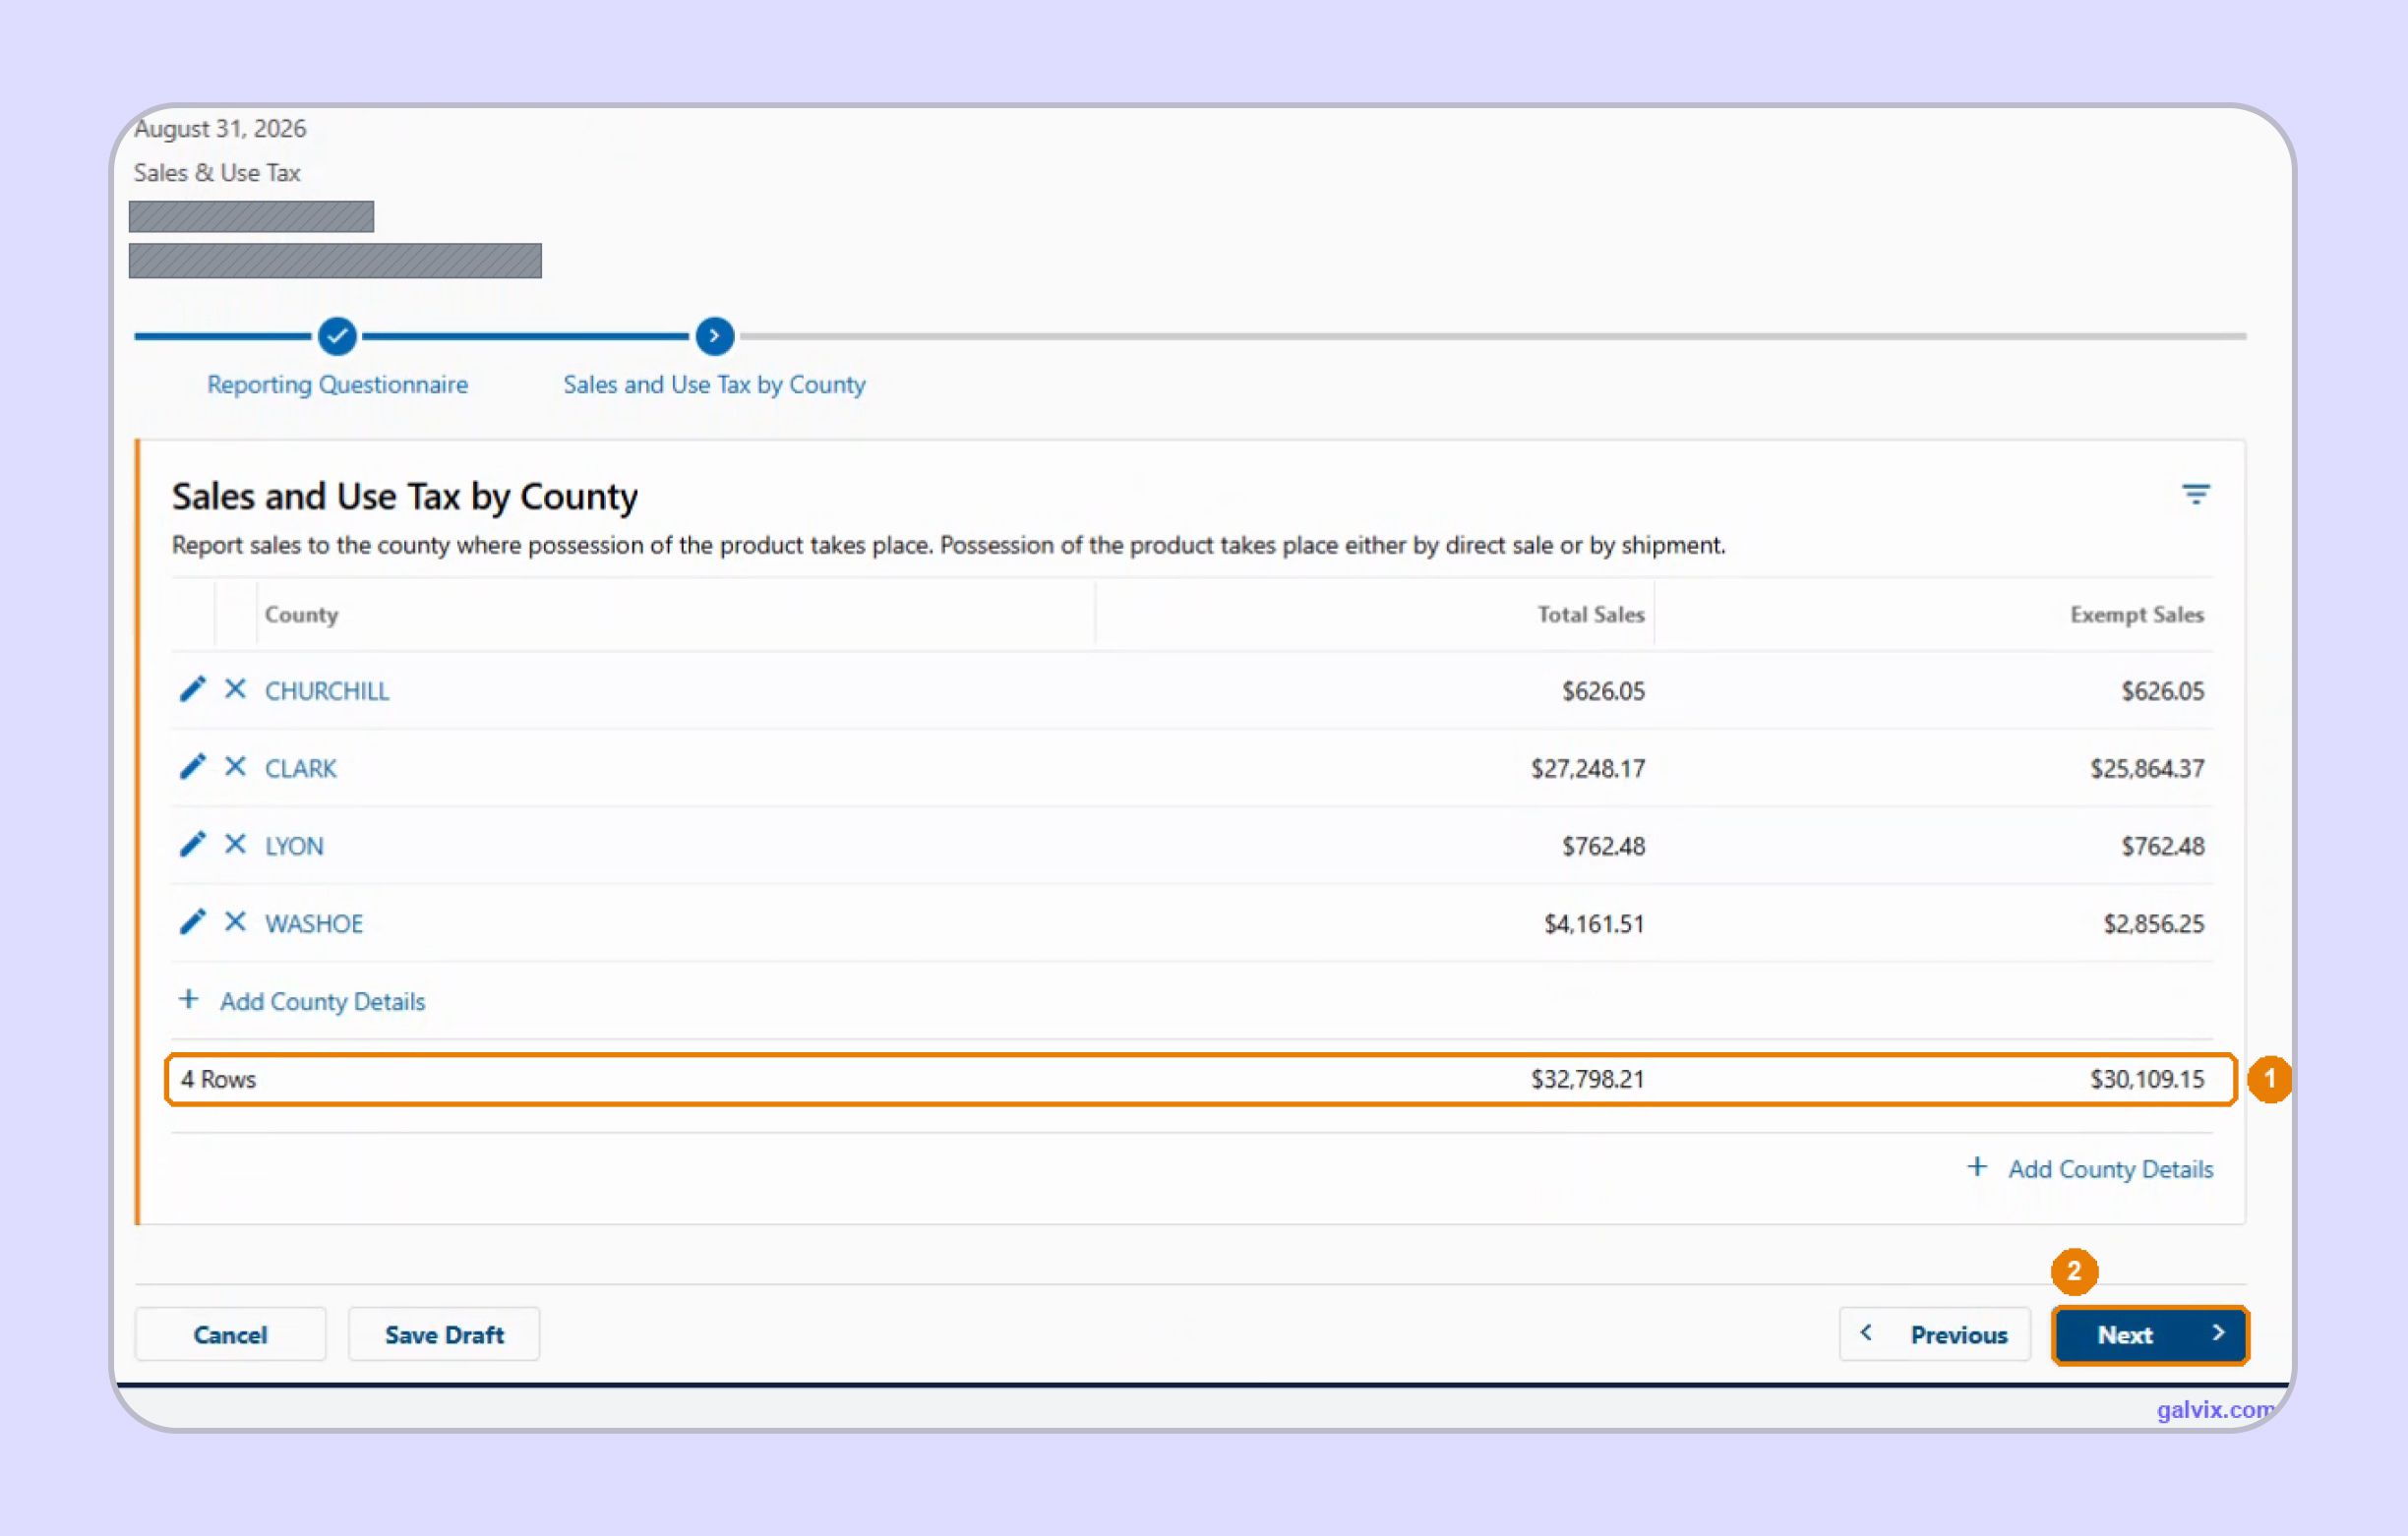Viewport: 2408px width, 1536px height.
Task: Select the August 31, 2026 date text
Action: point(220,129)
